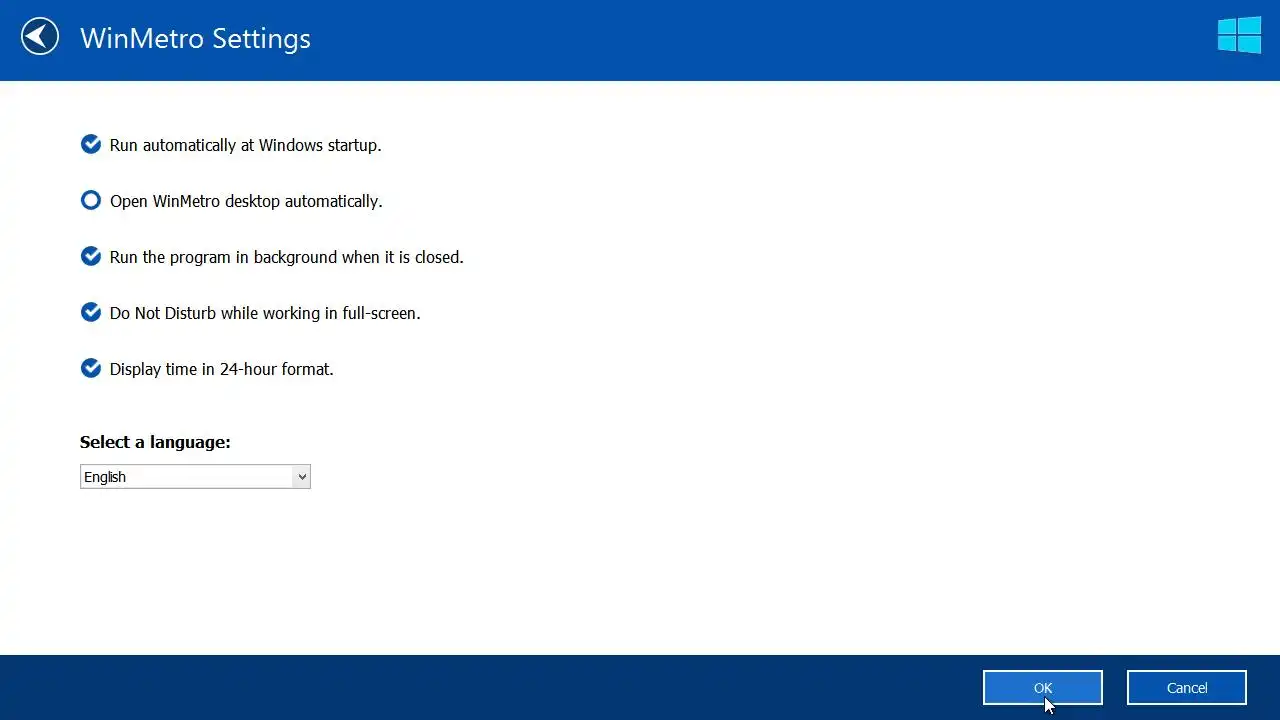
Task: Toggle Run the program in background checkbox
Action: (91, 256)
